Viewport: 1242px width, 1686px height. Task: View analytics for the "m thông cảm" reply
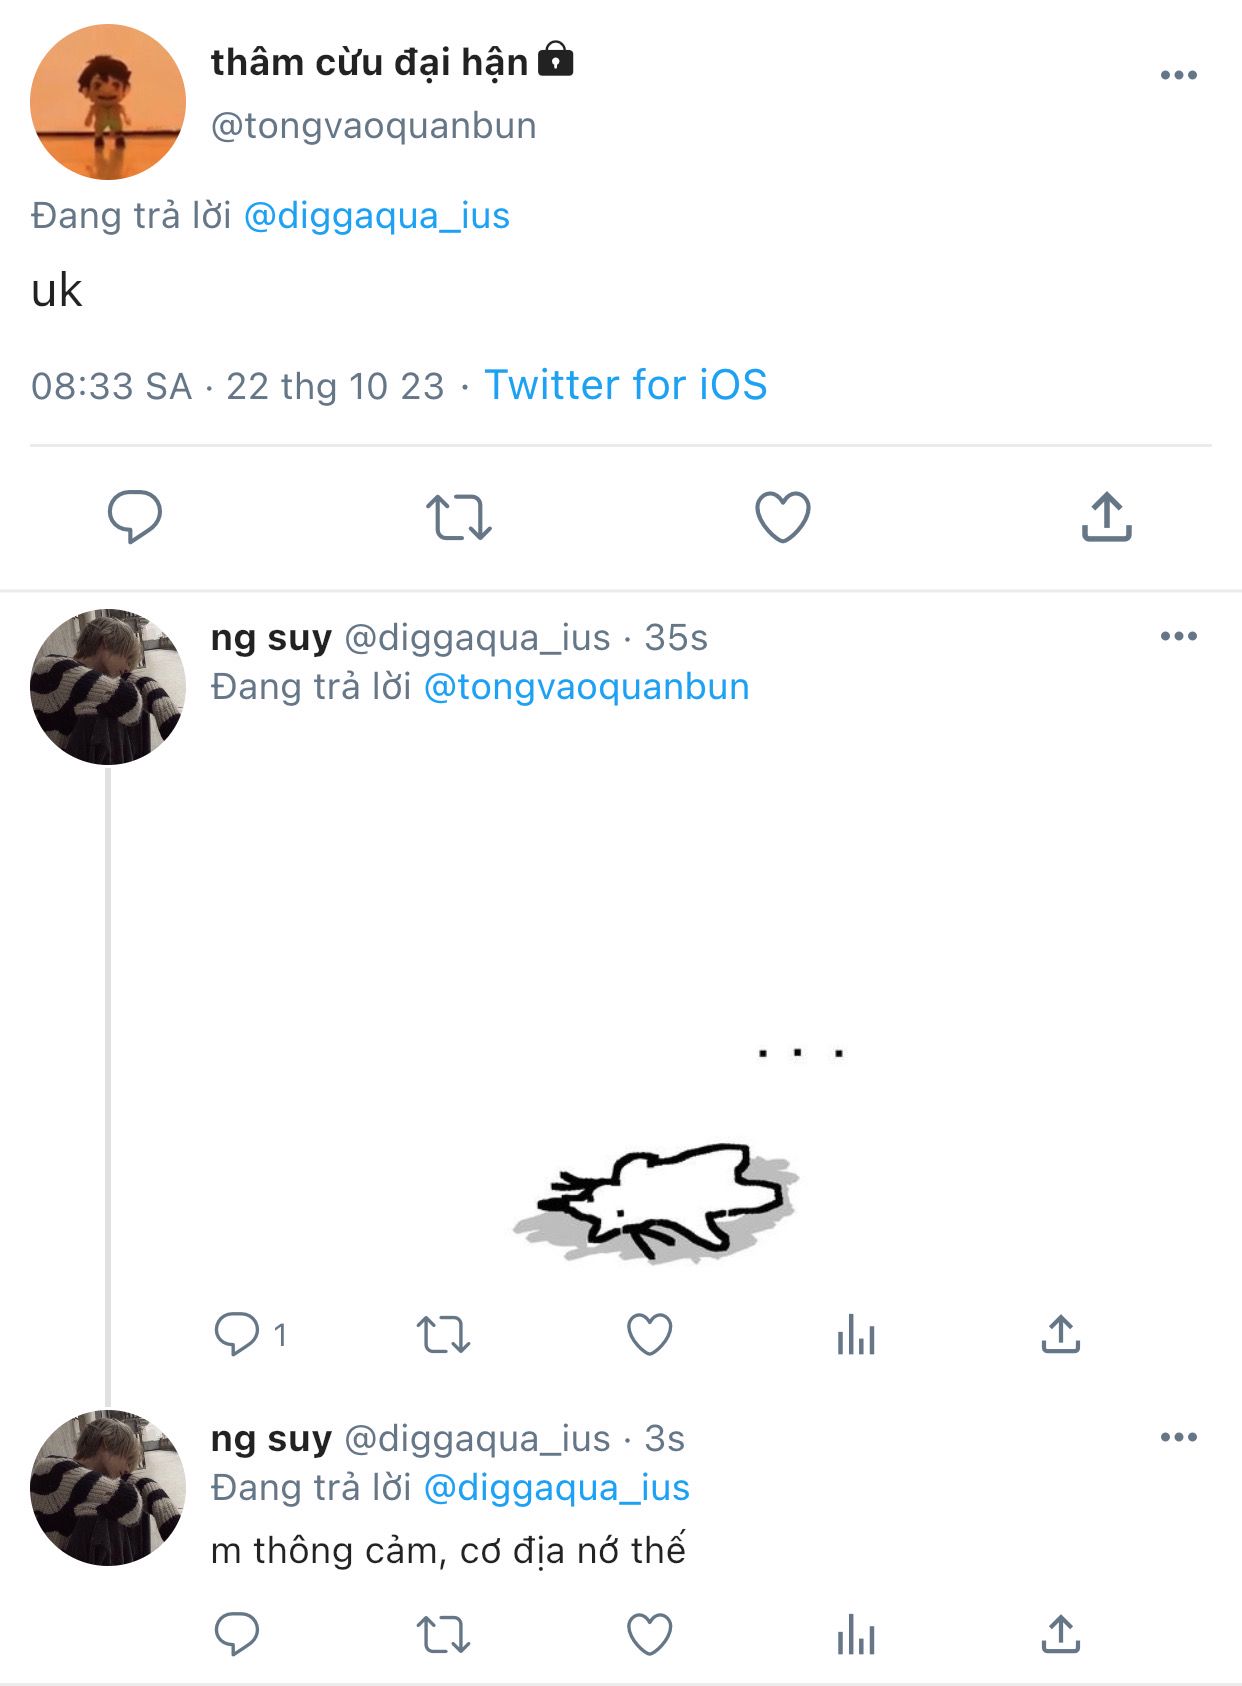pos(856,1636)
